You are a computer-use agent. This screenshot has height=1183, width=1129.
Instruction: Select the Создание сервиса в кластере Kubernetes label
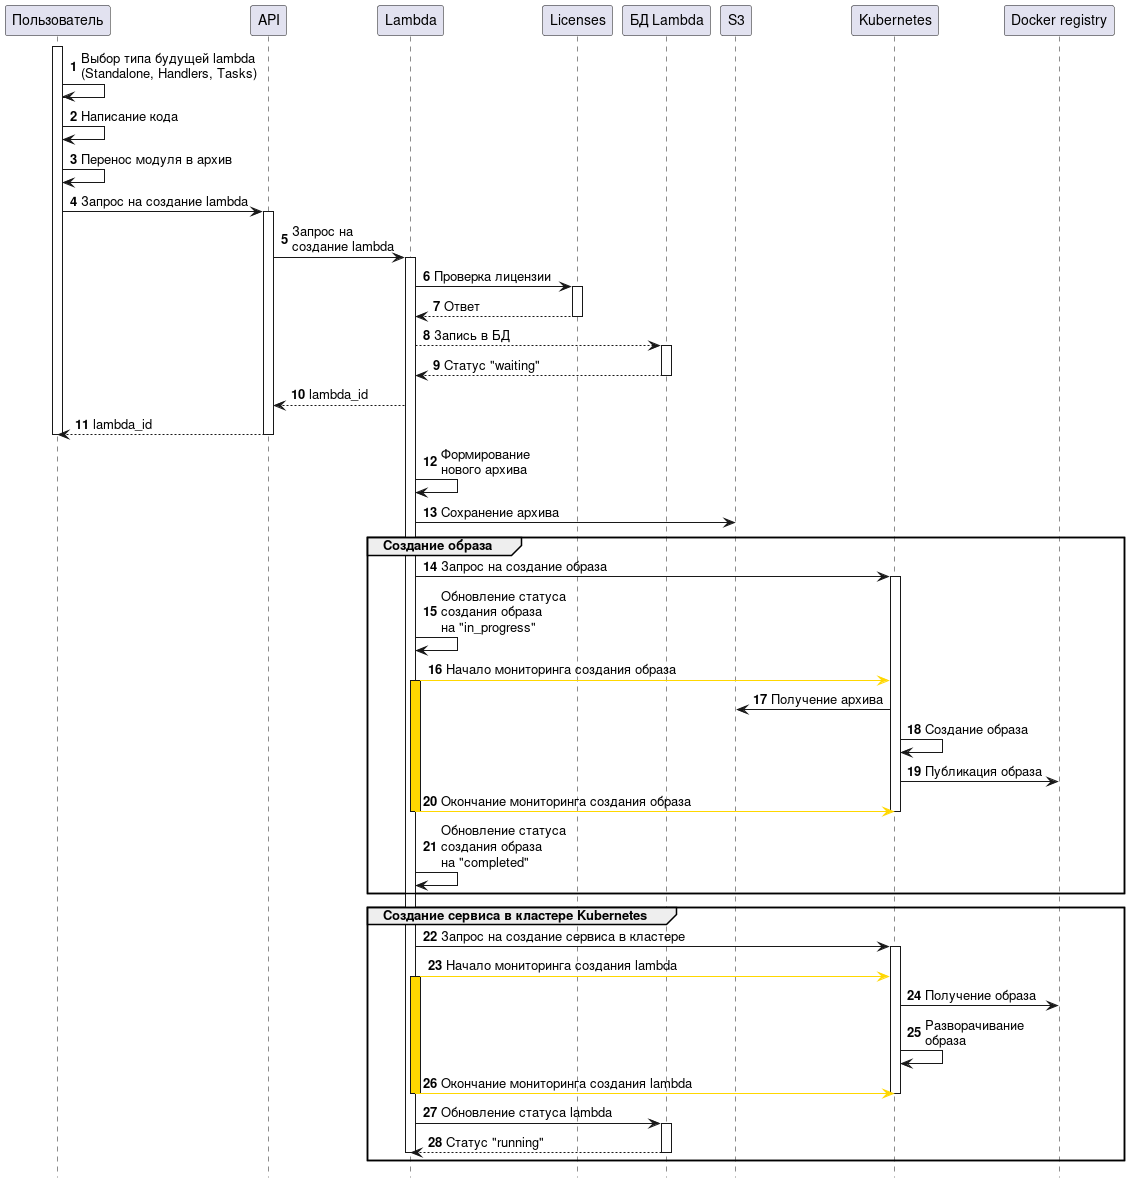515,916
